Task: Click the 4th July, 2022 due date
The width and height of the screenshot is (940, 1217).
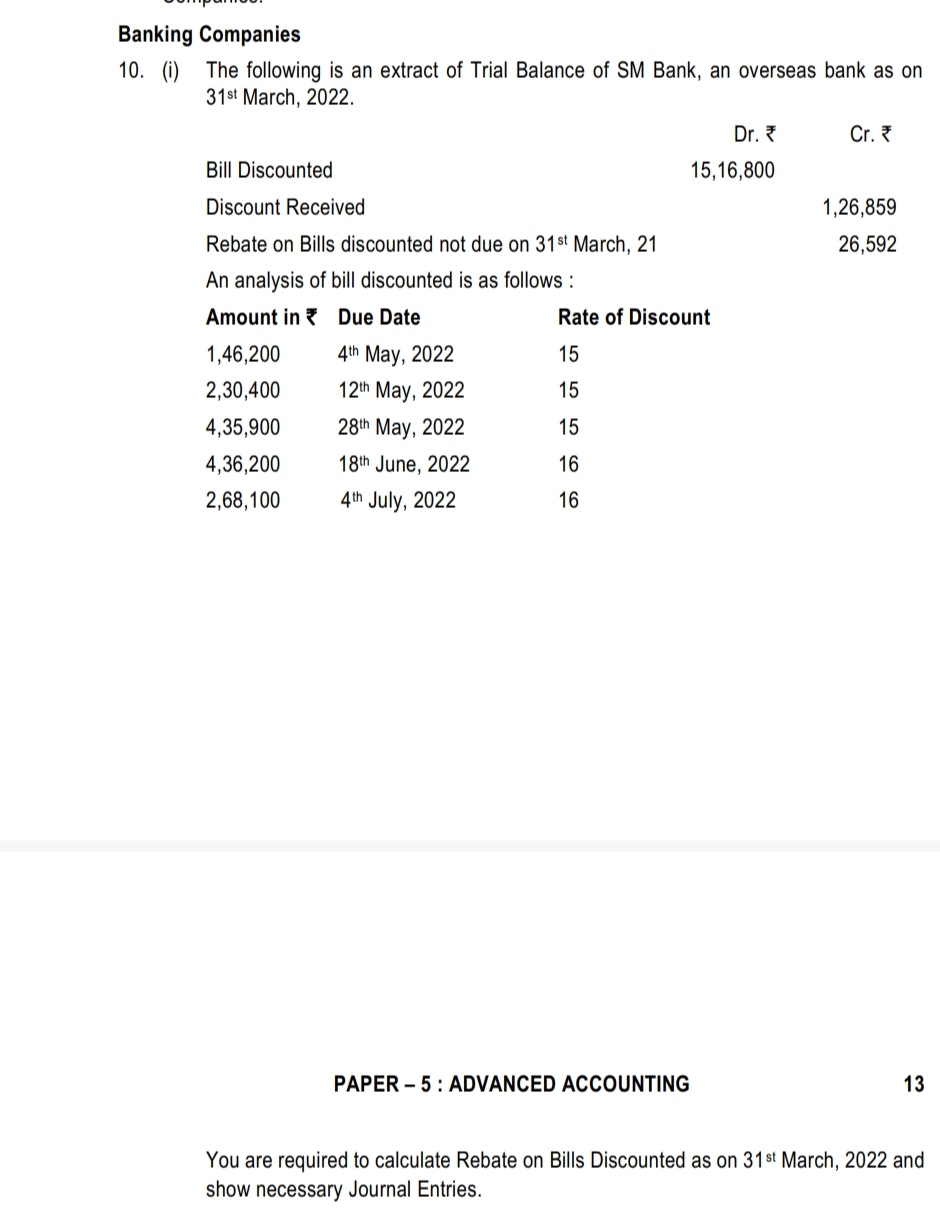Action: click(398, 500)
